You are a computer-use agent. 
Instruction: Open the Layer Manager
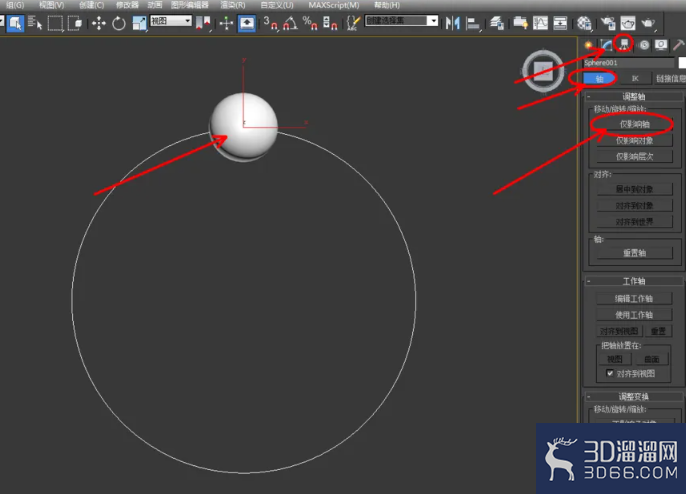click(x=497, y=23)
